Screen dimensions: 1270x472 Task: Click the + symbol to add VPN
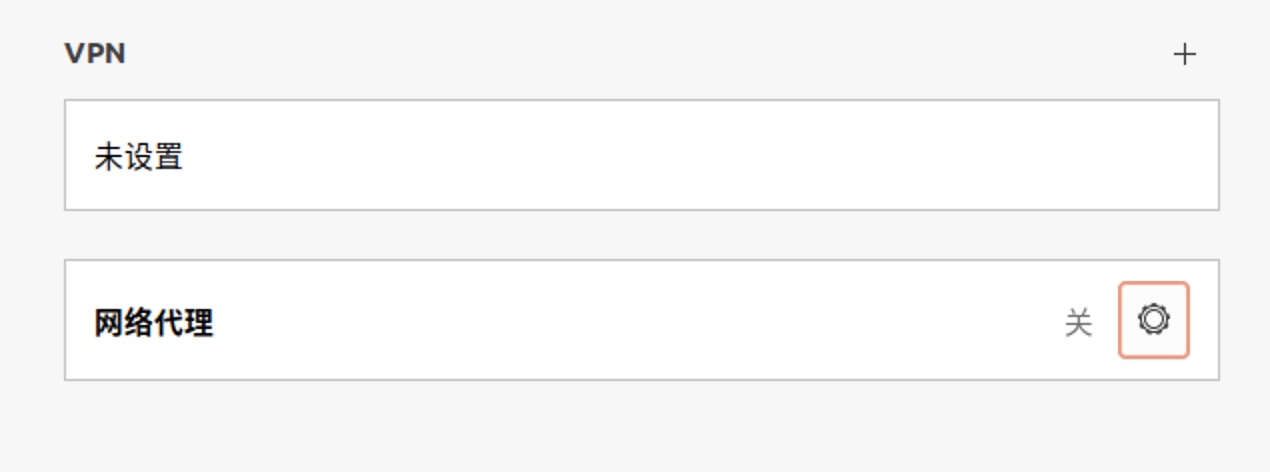pos(1184,54)
